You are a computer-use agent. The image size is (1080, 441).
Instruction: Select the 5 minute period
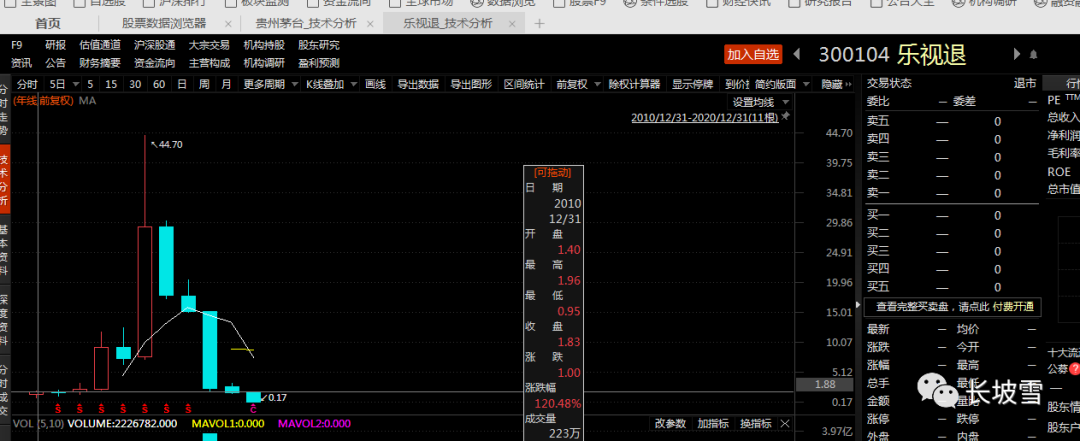point(90,84)
